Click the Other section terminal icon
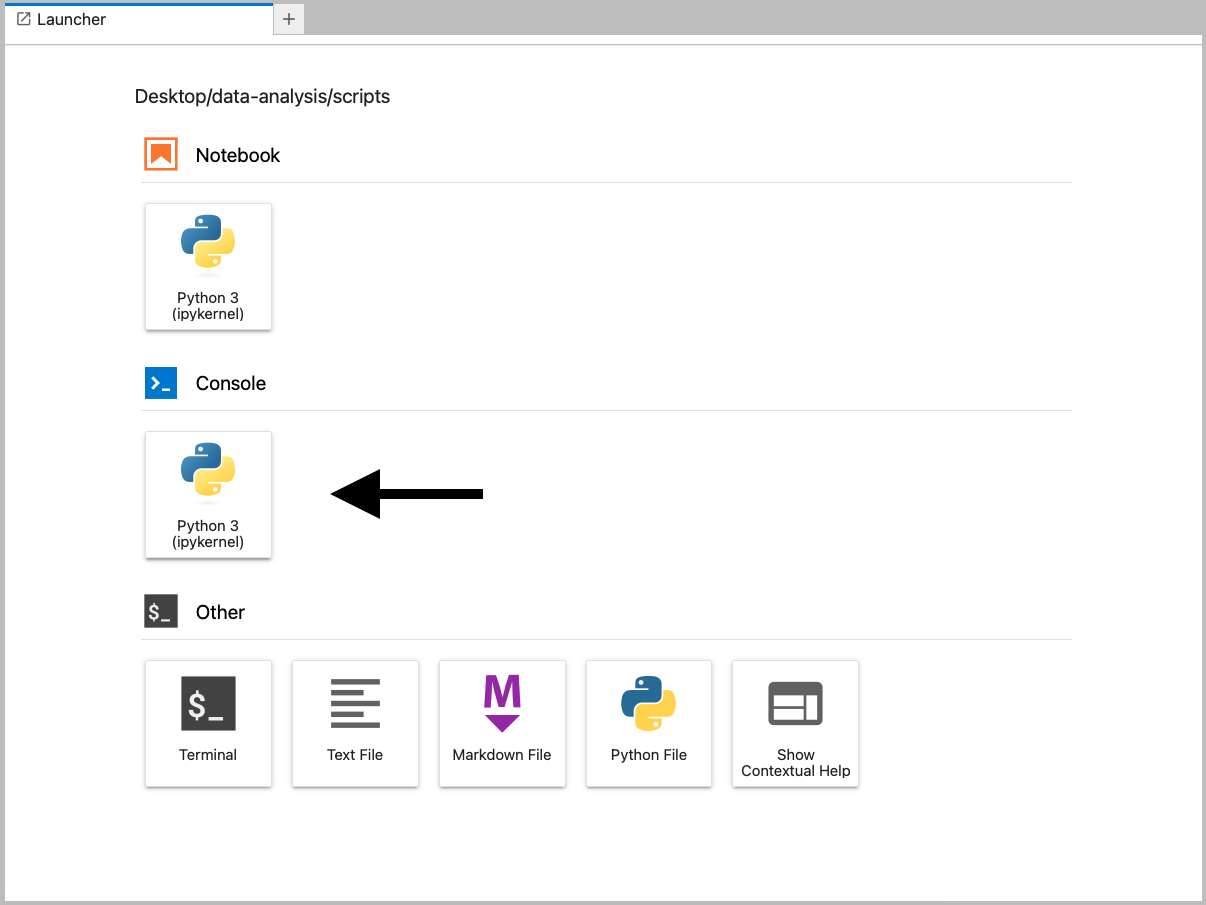This screenshot has width=1206, height=905. tap(161, 612)
